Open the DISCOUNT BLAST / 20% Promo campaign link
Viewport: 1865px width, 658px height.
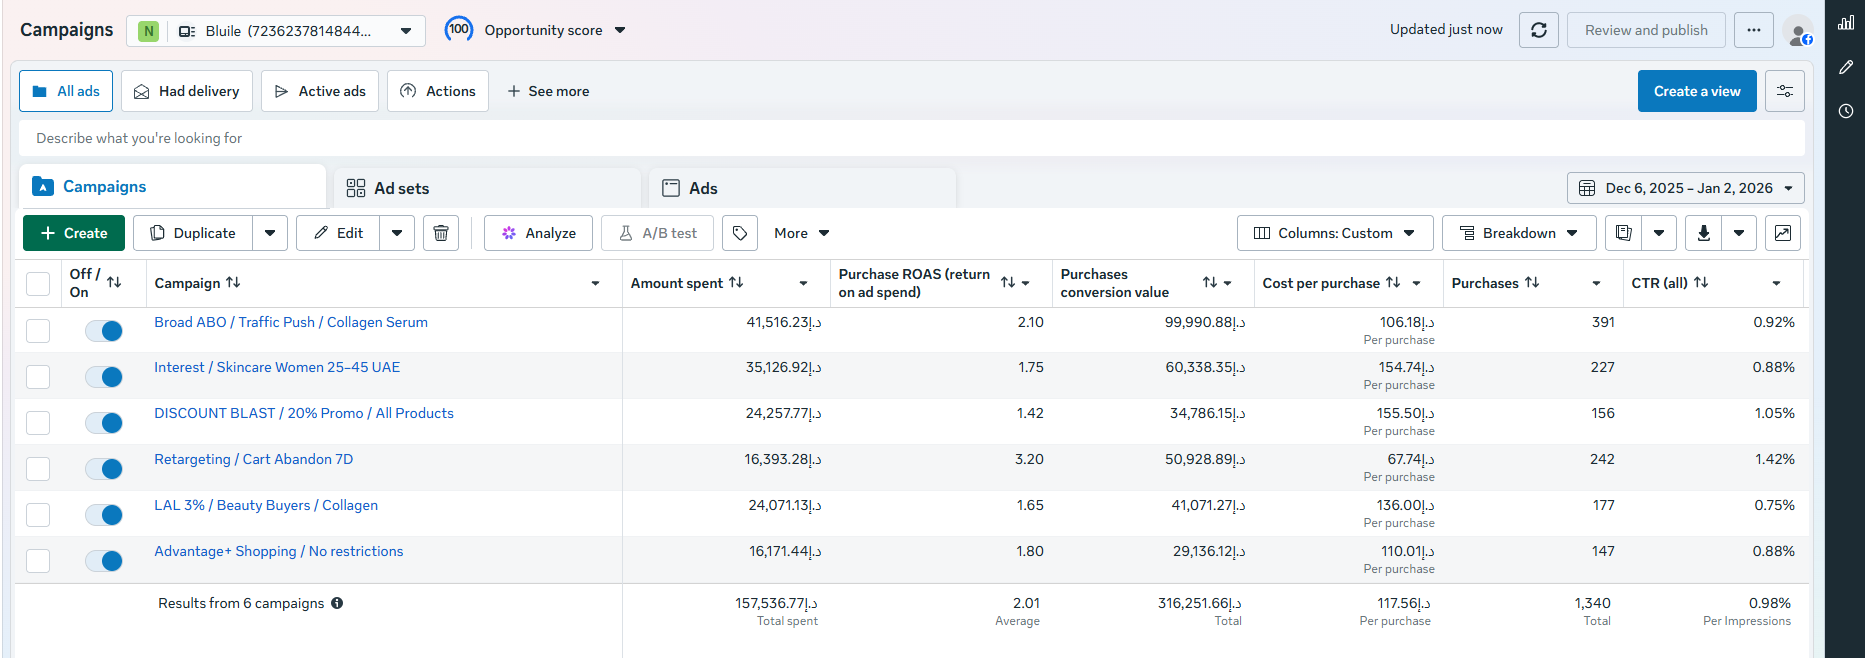(x=304, y=413)
